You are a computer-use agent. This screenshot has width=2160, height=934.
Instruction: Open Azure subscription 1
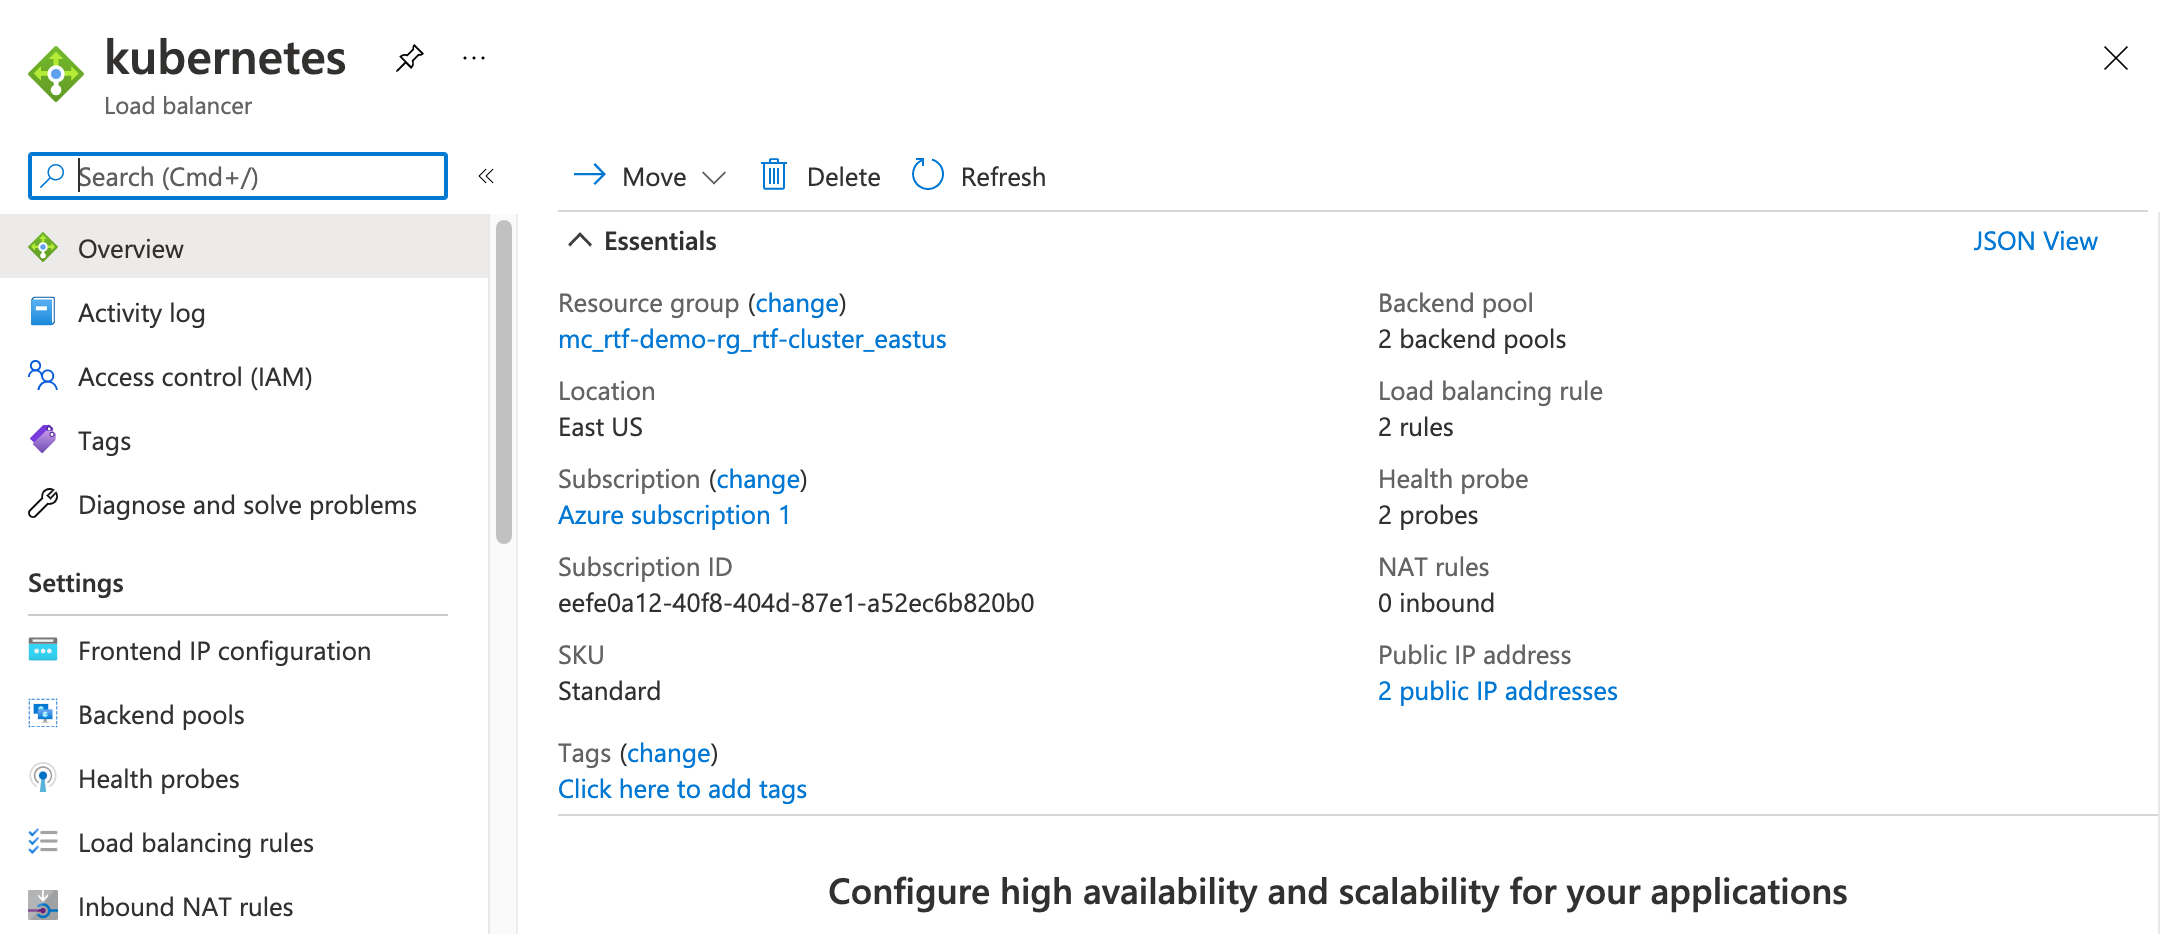tap(674, 515)
